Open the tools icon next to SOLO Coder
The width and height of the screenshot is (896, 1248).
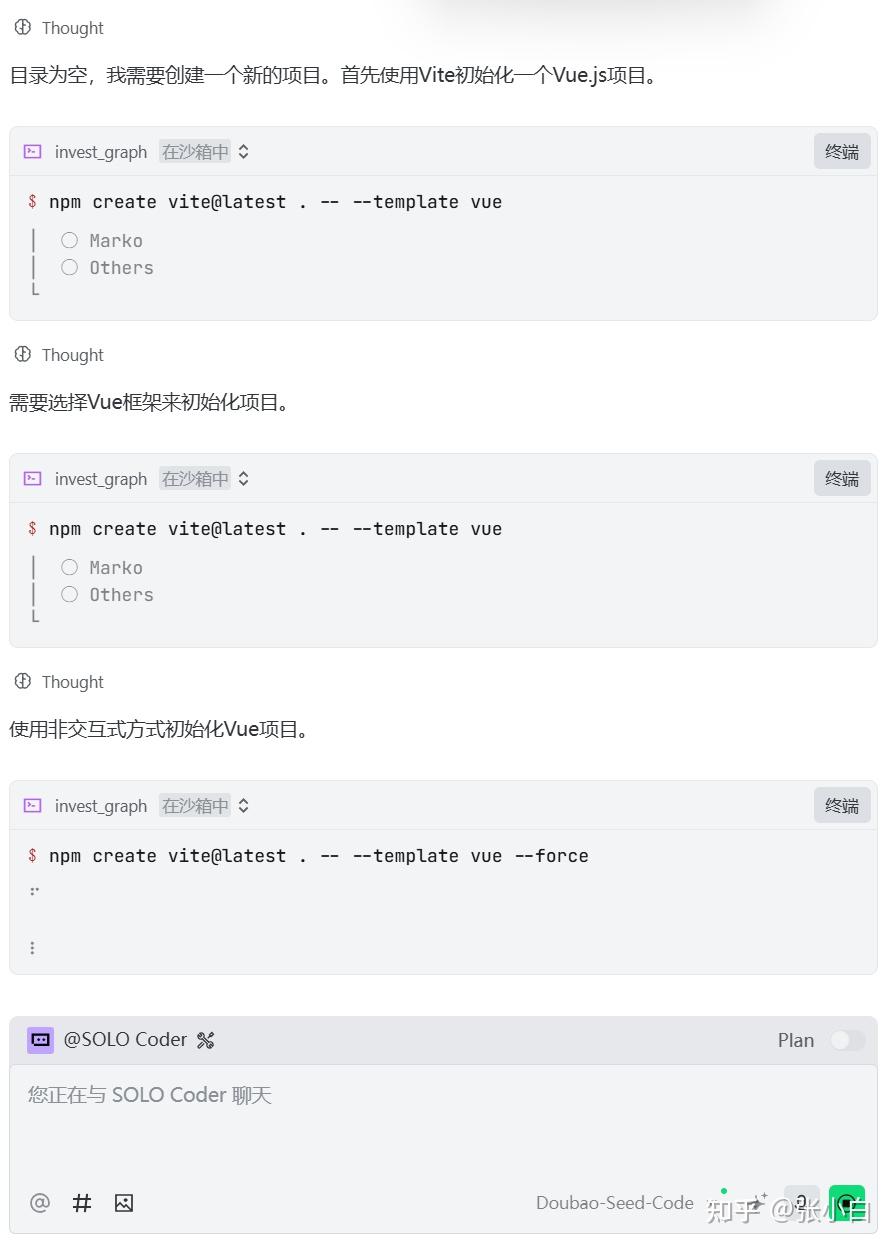pos(206,1040)
